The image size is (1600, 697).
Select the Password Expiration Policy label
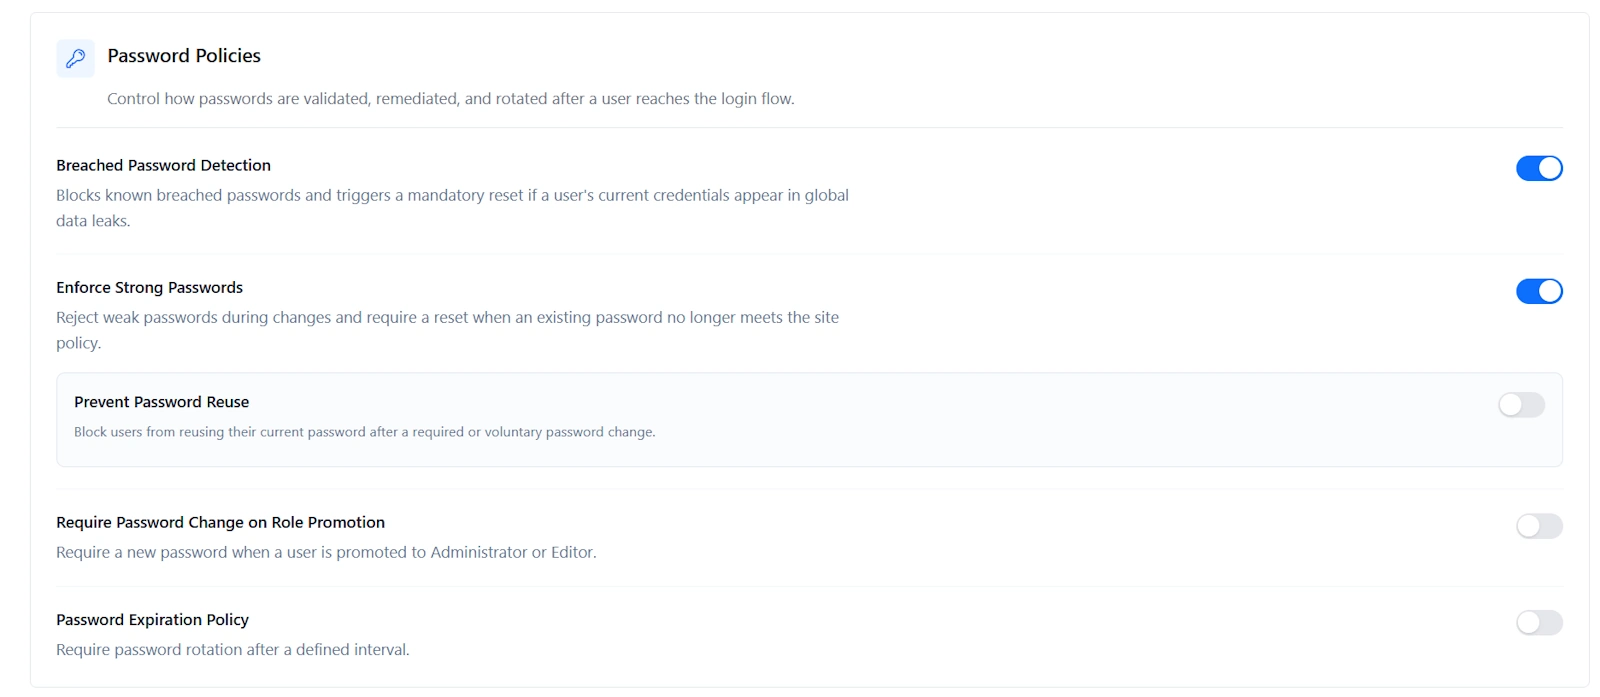(x=152, y=619)
